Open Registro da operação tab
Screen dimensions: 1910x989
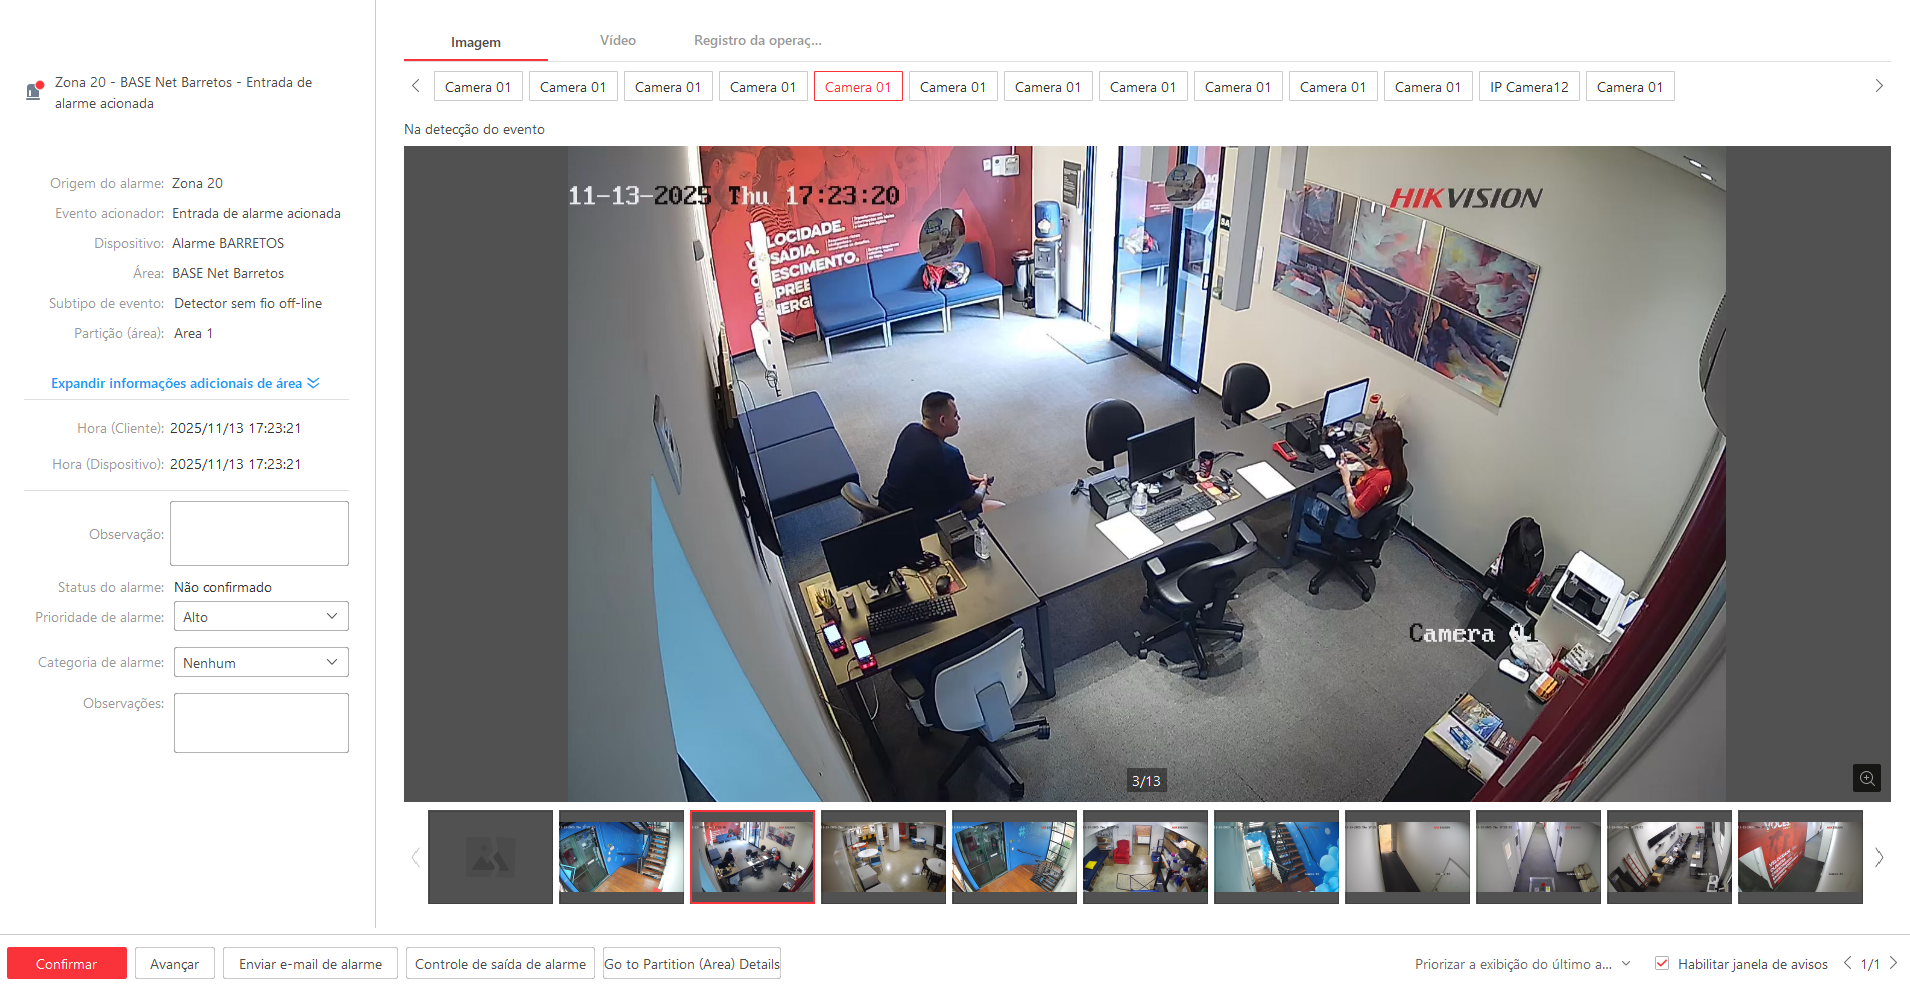point(757,41)
